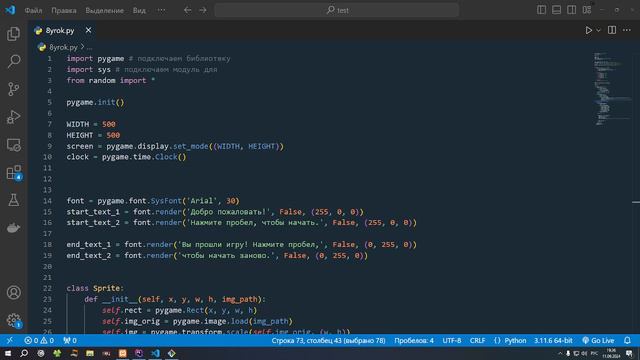
Task: Click the 8yrok.py breadcrumb
Action: (63, 47)
